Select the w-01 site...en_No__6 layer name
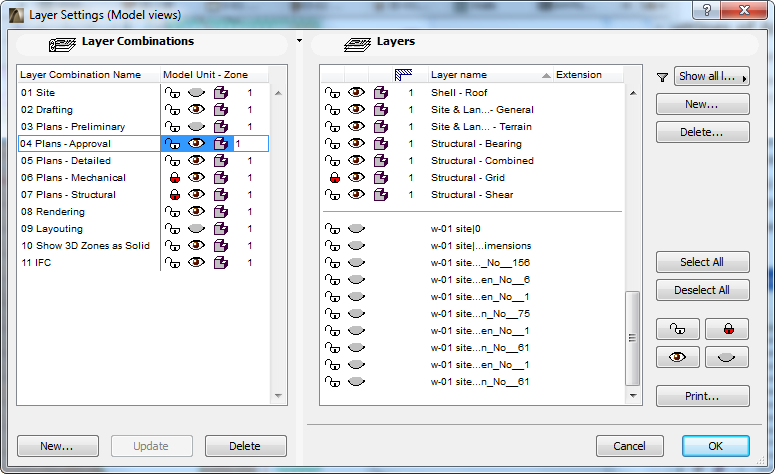 click(x=480, y=280)
